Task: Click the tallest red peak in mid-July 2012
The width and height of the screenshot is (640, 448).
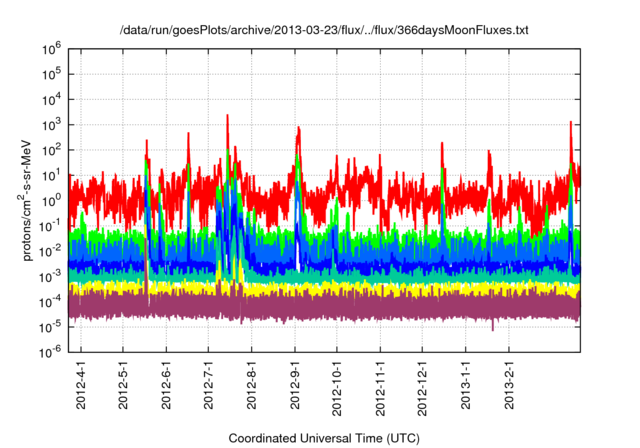Action: pos(227,118)
